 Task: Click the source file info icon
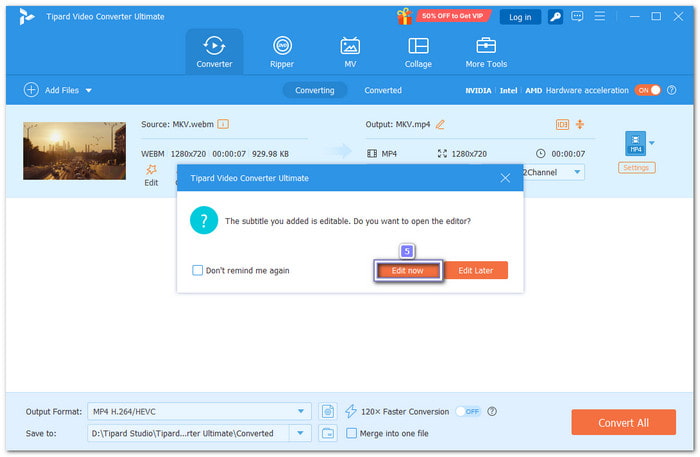[223, 124]
